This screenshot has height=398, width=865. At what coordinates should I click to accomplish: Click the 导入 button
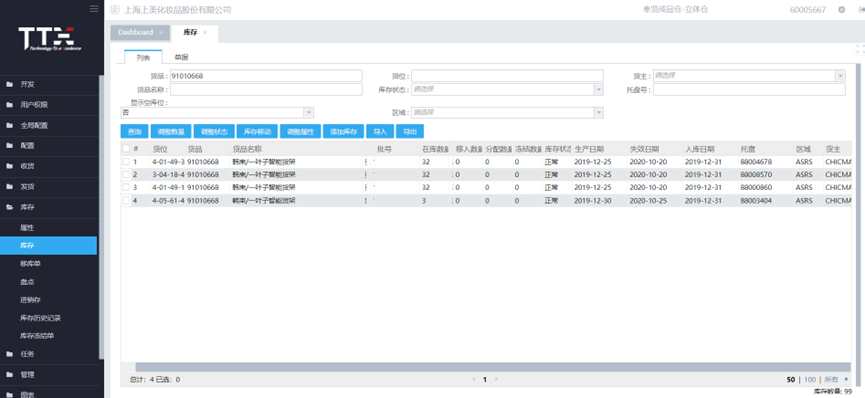(x=380, y=131)
